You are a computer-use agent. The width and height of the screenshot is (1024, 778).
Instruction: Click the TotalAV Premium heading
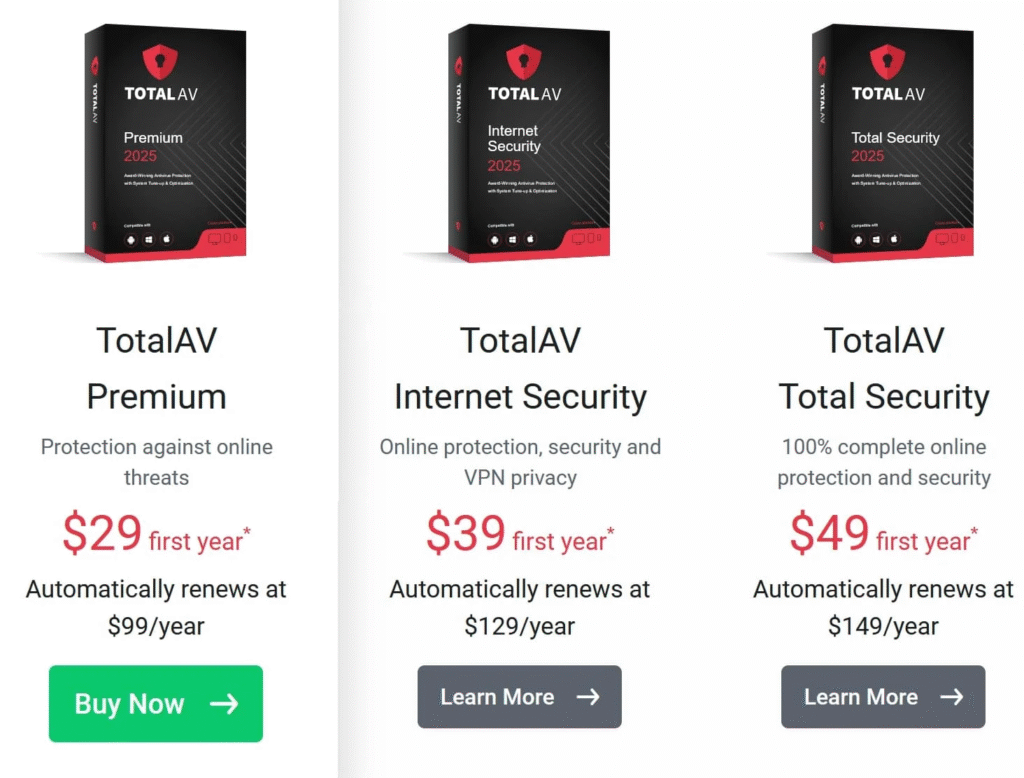click(x=156, y=368)
